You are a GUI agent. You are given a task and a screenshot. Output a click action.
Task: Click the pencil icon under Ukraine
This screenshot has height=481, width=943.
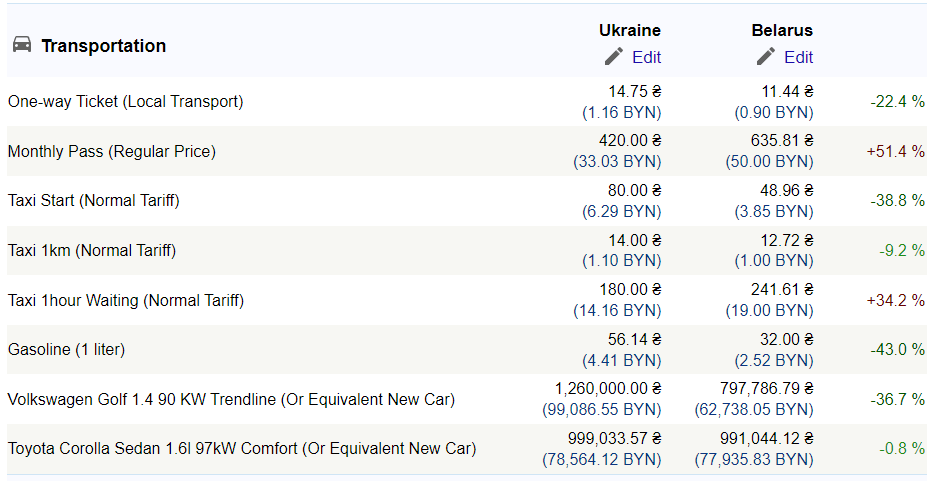(613, 57)
